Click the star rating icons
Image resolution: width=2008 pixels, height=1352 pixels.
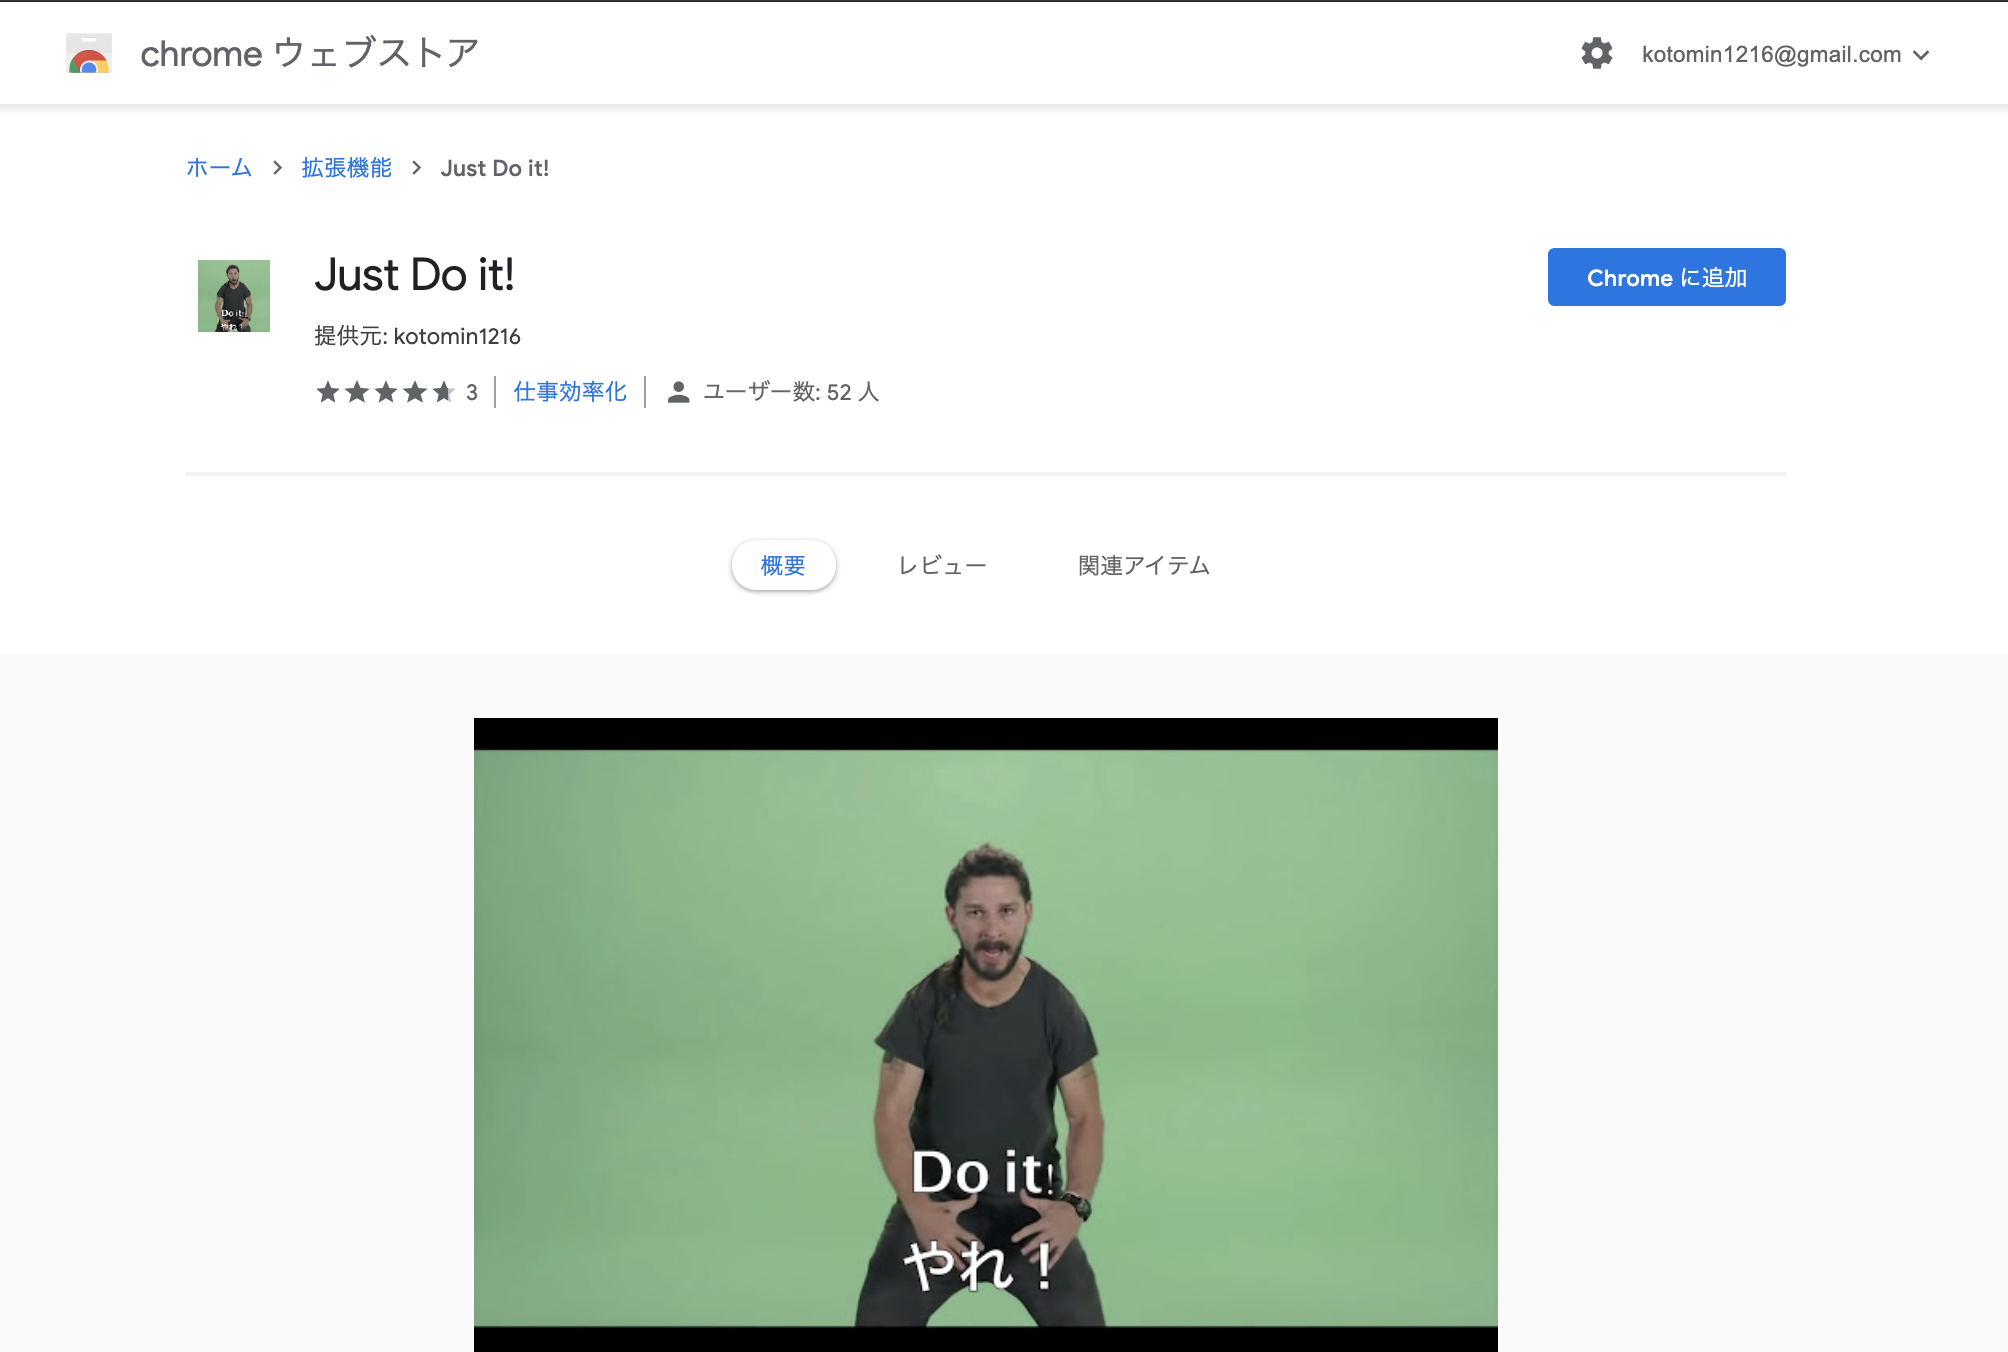(x=385, y=392)
